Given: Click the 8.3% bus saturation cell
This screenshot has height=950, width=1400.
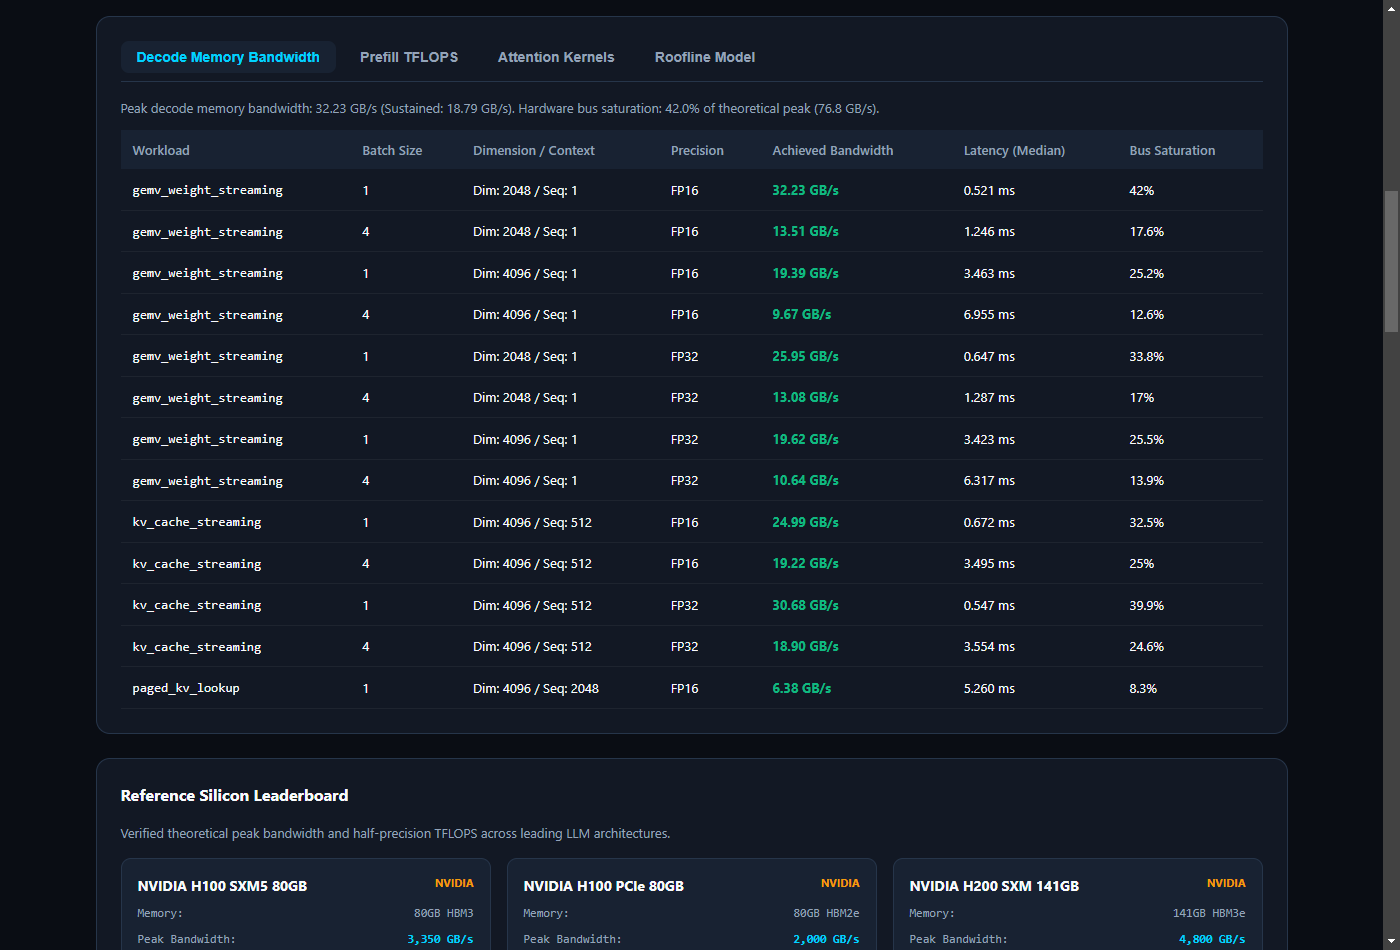Looking at the screenshot, I should 1143,688.
